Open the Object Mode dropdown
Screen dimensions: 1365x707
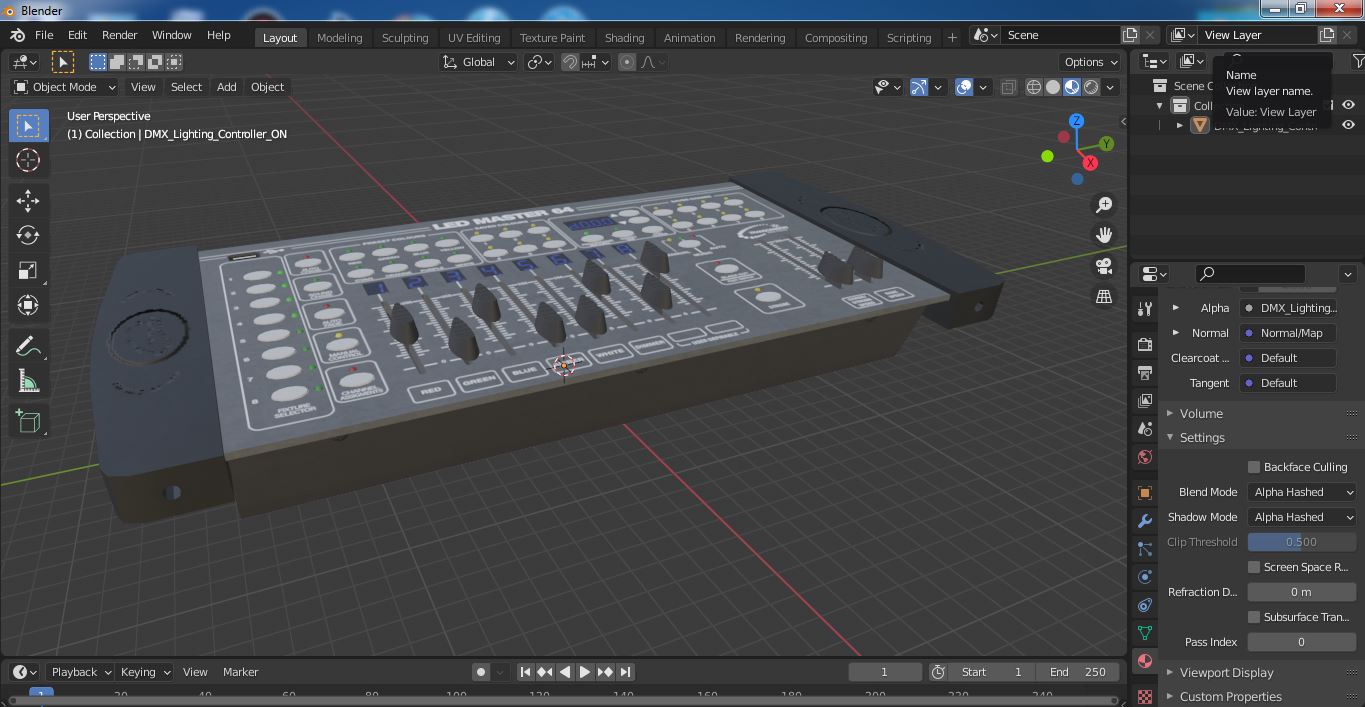64,87
